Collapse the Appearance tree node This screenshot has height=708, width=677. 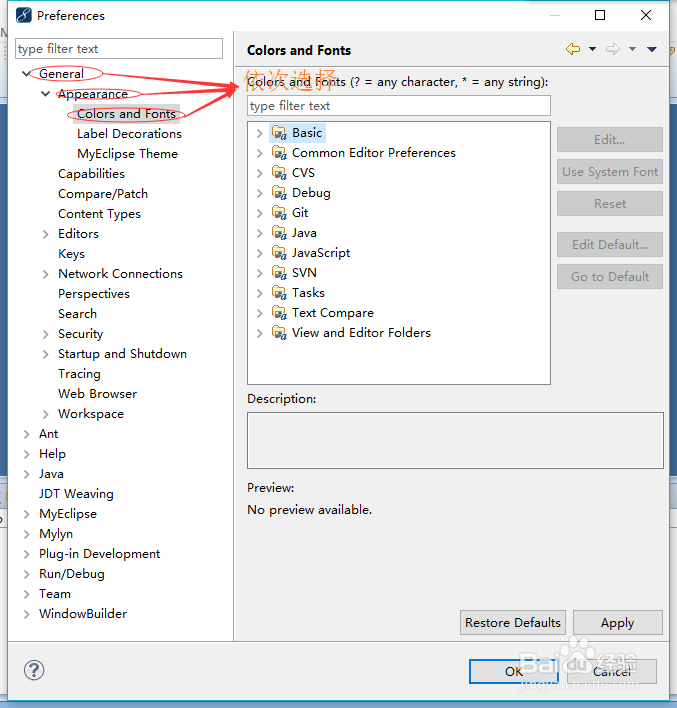click(45, 94)
